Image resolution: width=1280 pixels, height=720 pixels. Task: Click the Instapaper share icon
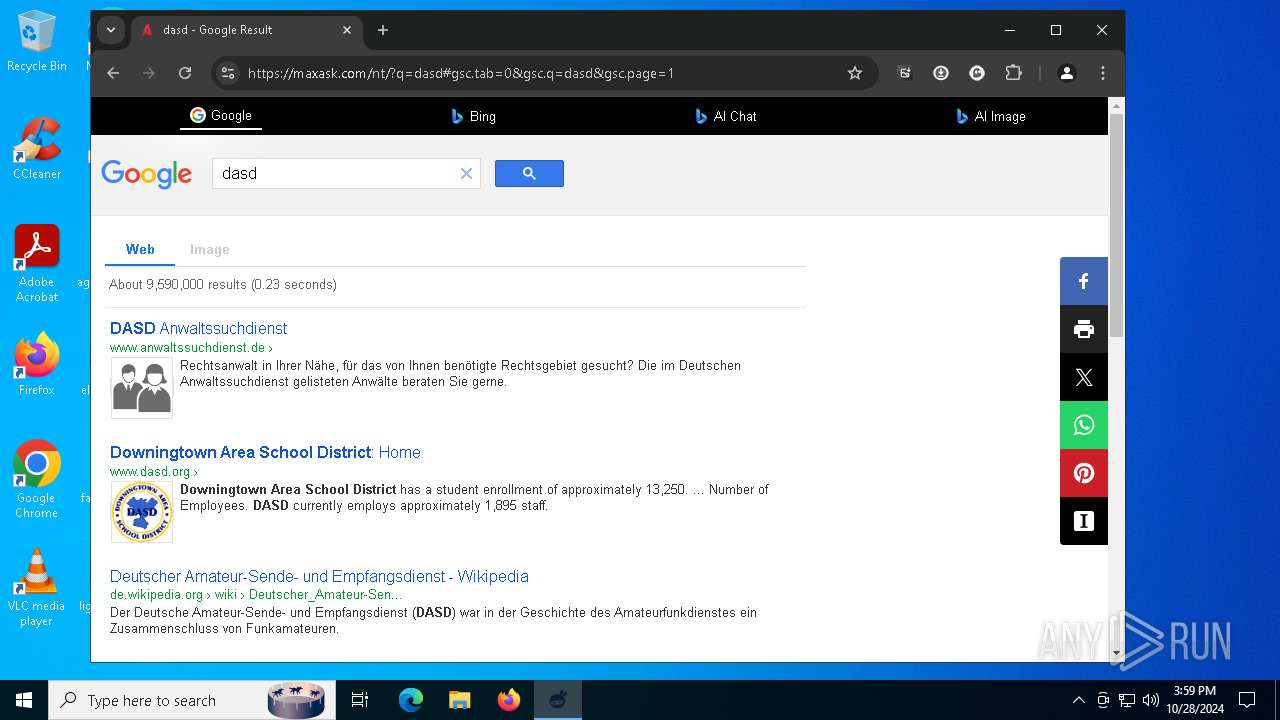pos(1084,521)
